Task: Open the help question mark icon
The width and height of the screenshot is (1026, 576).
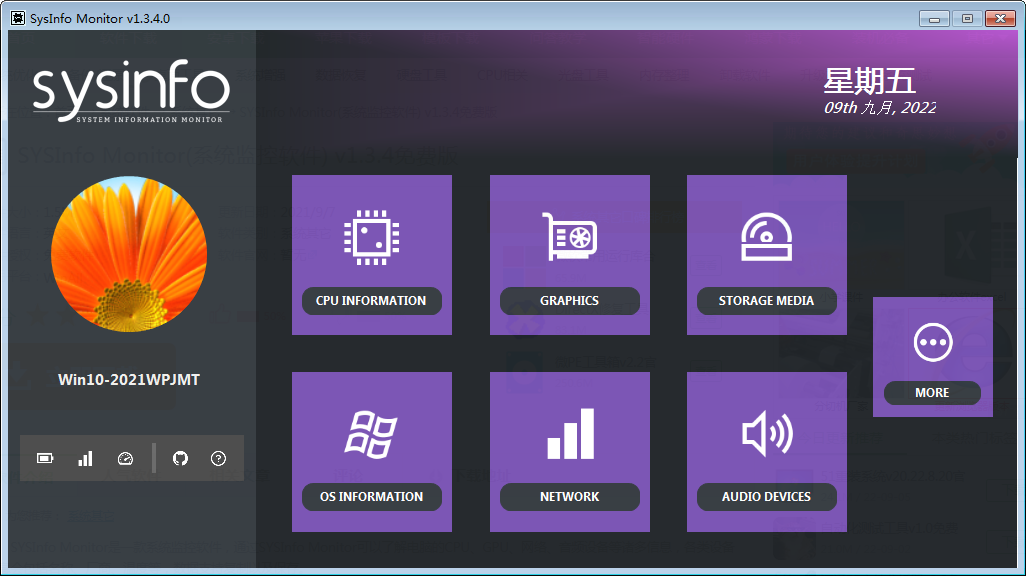Action: 218,457
